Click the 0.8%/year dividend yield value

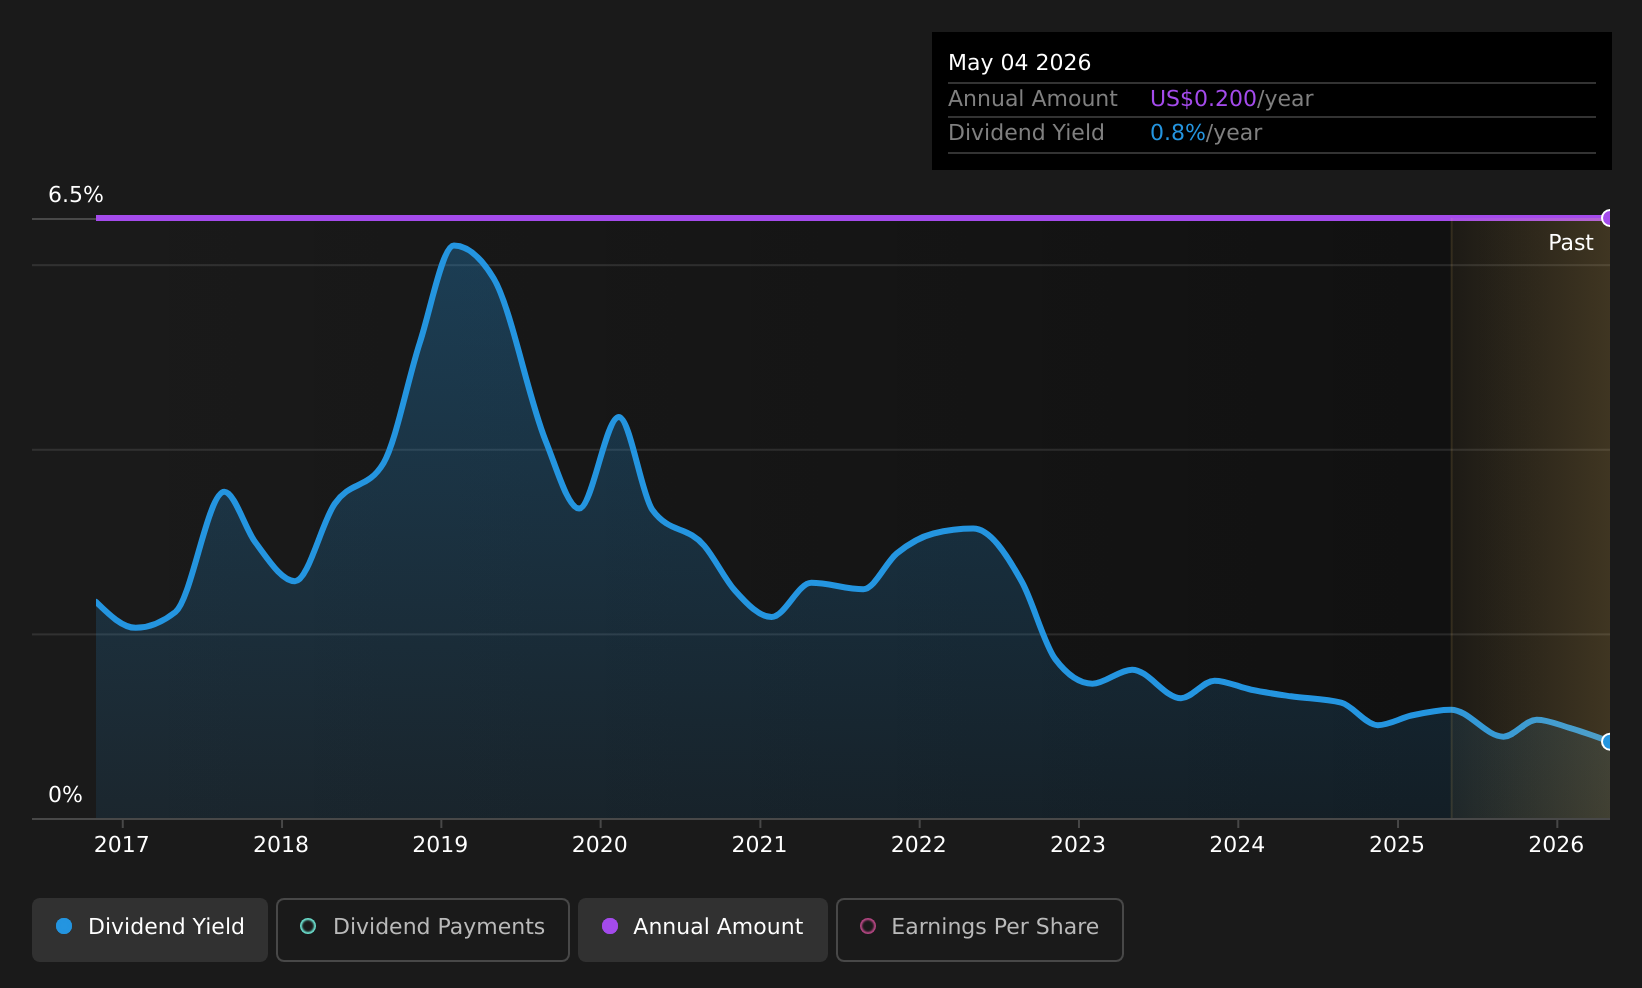point(1206,133)
